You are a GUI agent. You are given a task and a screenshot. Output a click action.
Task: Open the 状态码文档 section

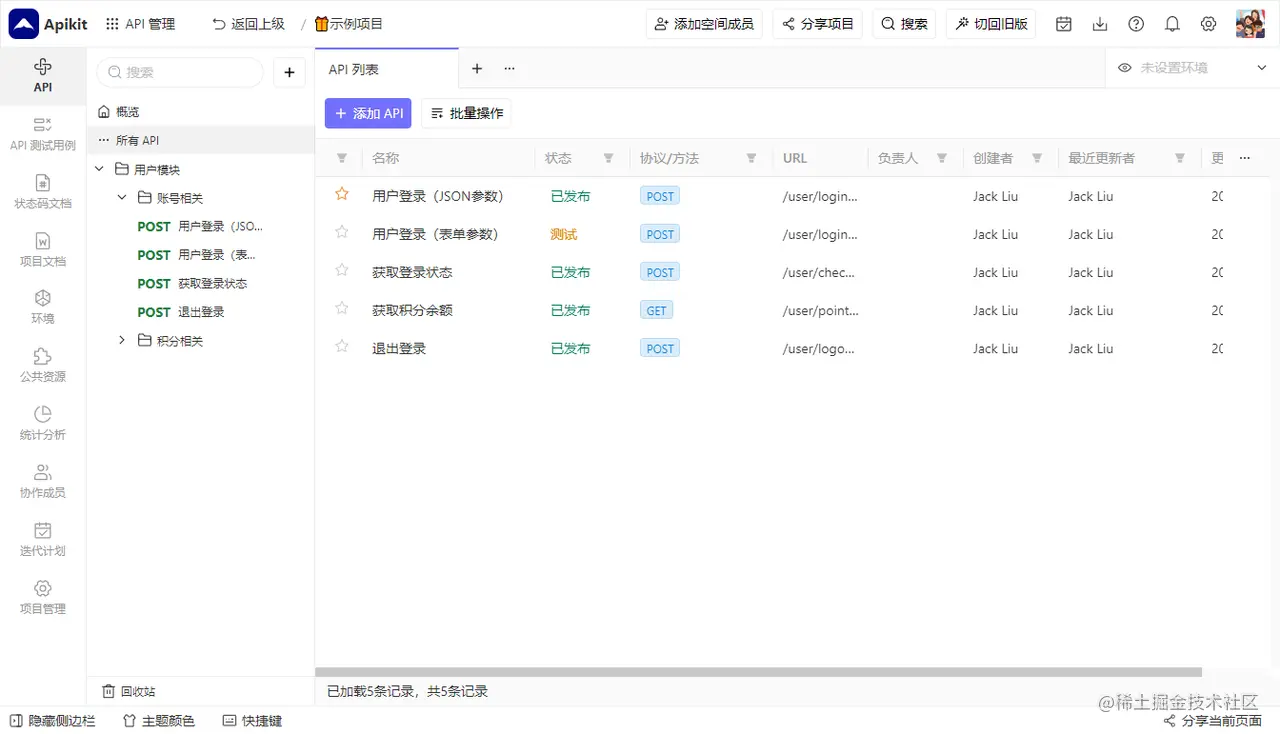42,191
